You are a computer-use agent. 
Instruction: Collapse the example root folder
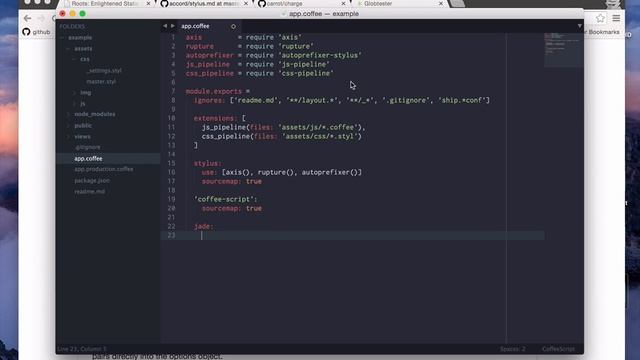pyautogui.click(x=62, y=38)
